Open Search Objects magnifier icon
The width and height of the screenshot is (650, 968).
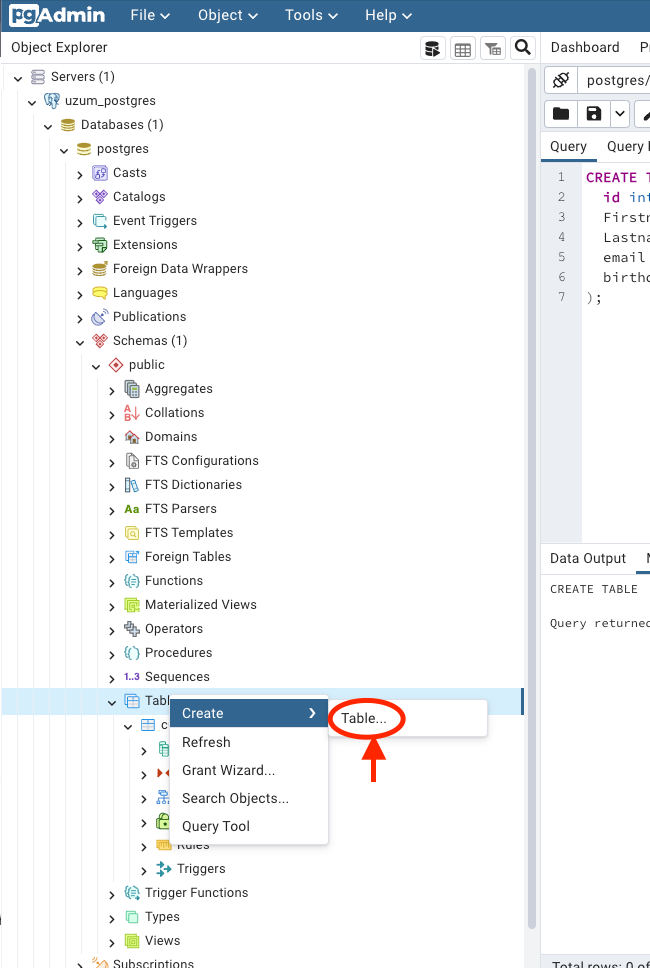pos(522,48)
